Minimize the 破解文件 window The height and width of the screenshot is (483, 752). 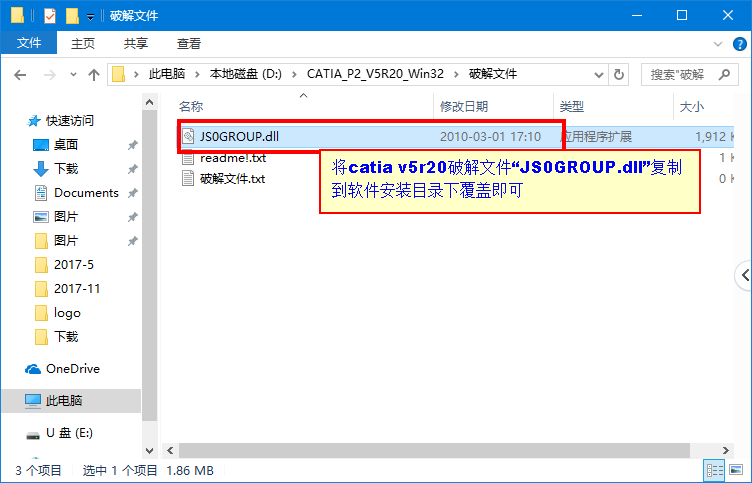(x=637, y=15)
